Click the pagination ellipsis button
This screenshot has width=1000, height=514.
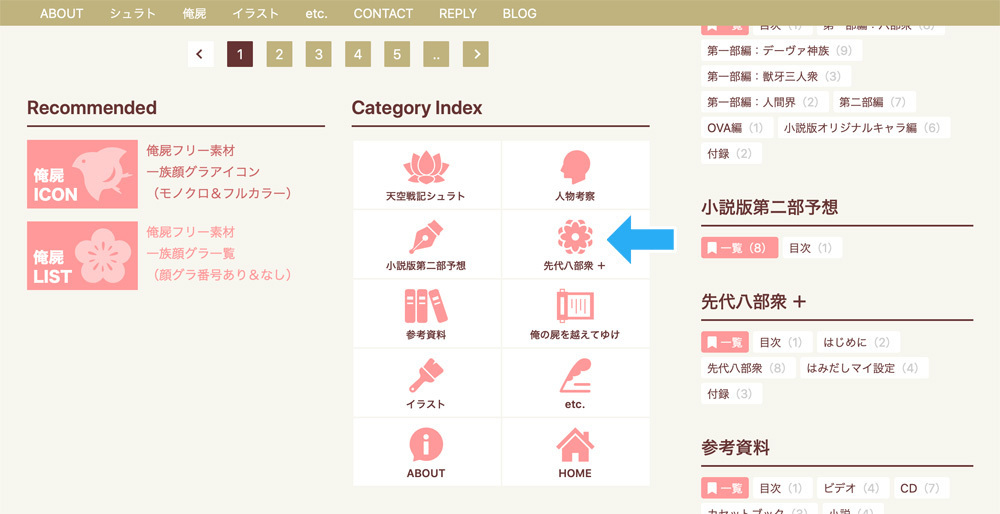coord(436,54)
